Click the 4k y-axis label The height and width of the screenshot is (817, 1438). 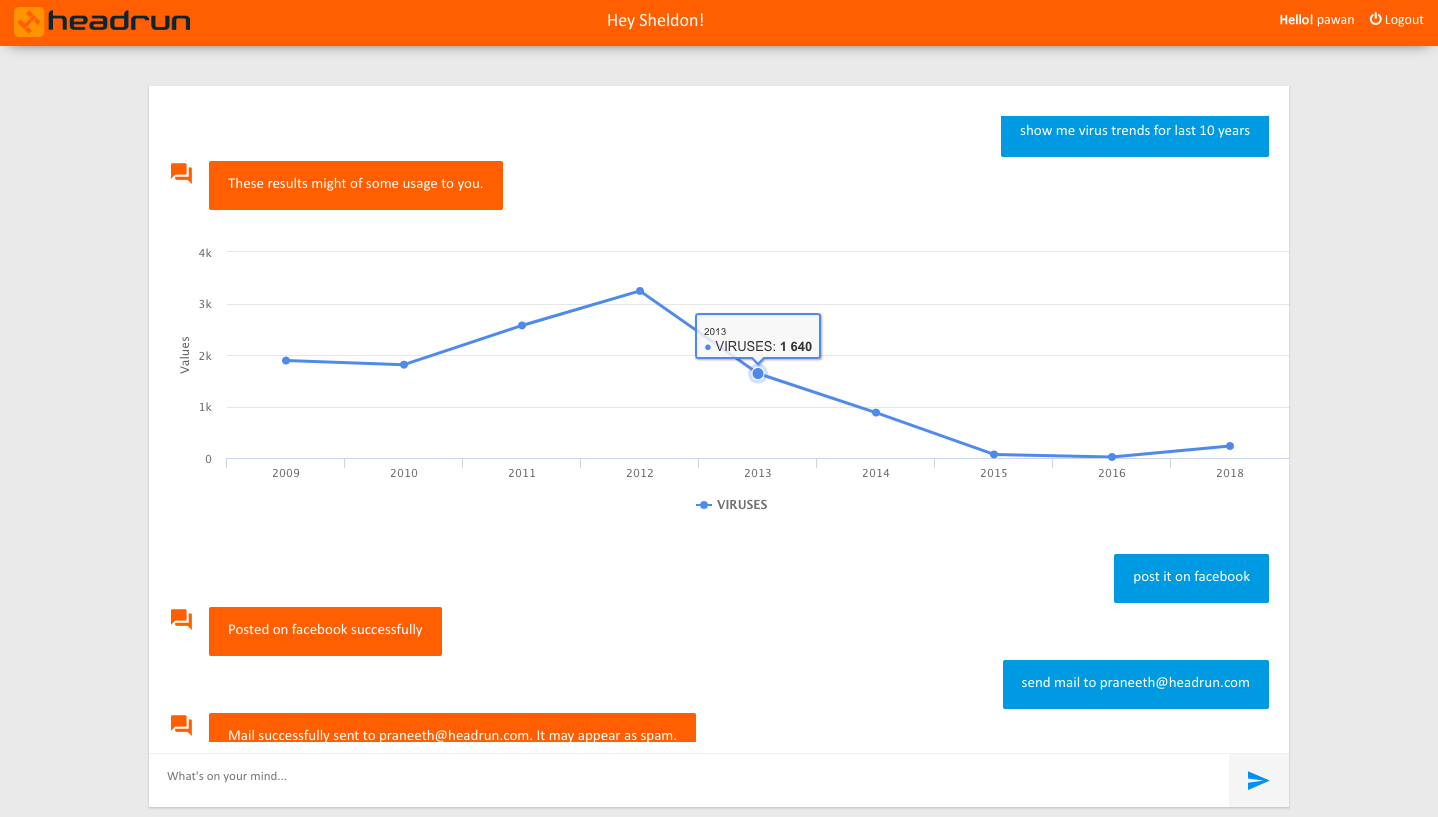[x=205, y=253]
